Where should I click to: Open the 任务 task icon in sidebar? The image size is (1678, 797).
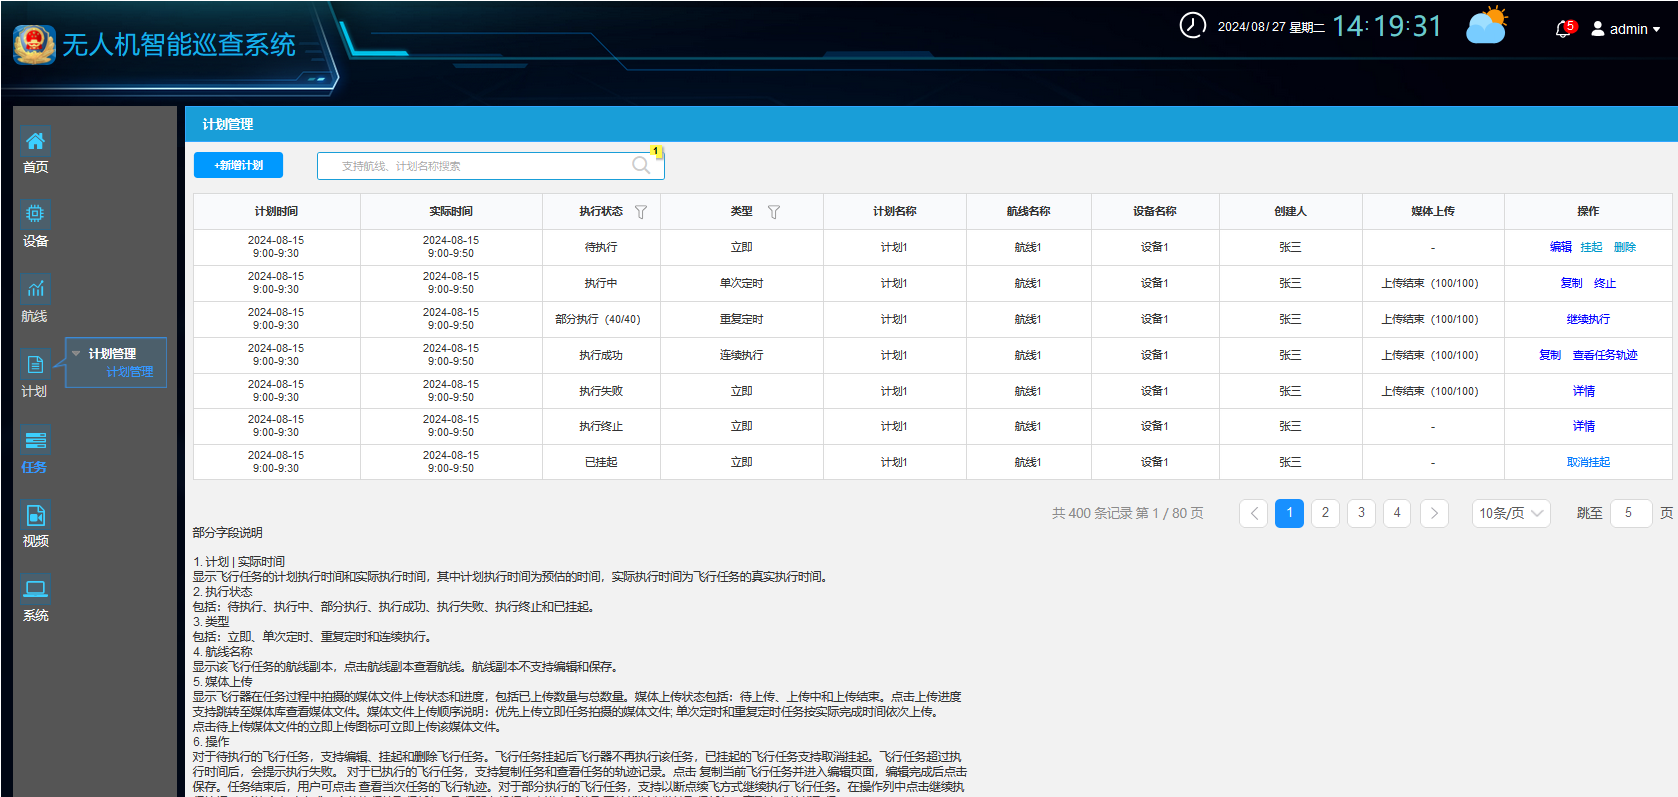[35, 440]
